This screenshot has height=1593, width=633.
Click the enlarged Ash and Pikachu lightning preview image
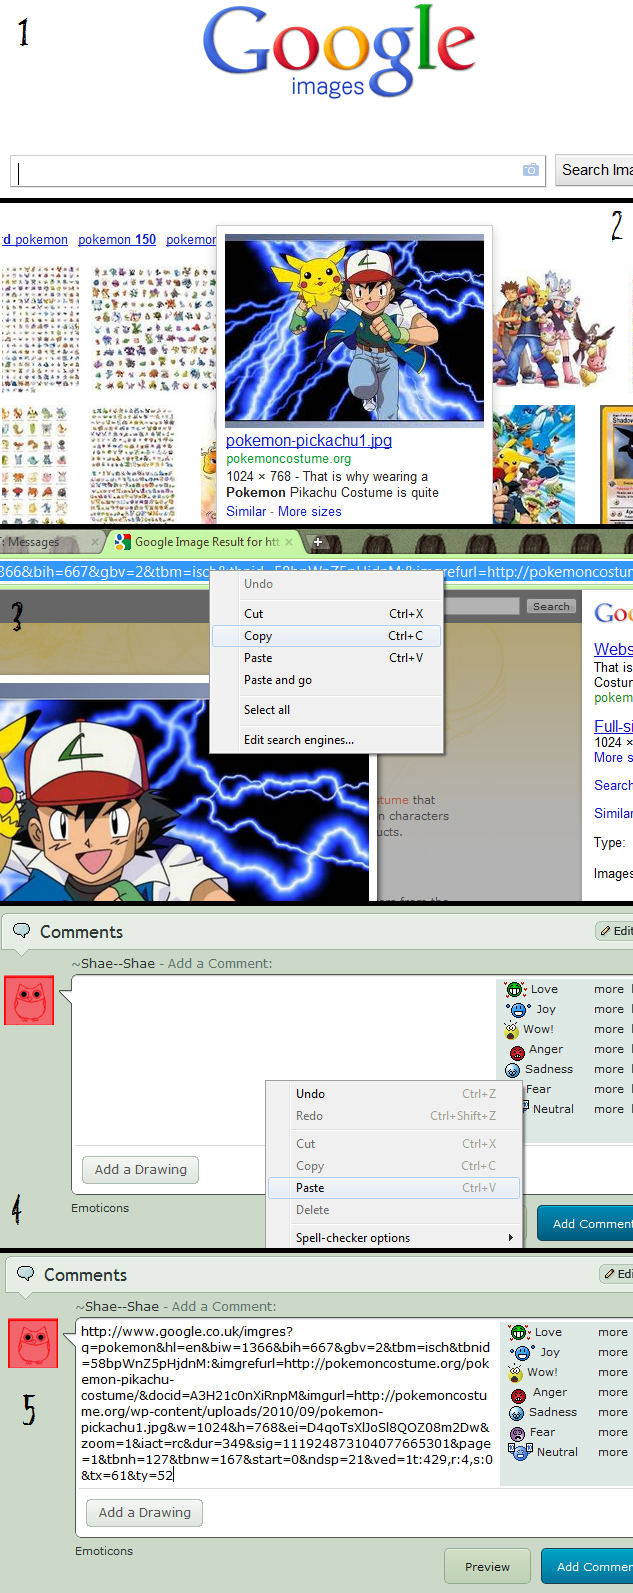click(355, 331)
